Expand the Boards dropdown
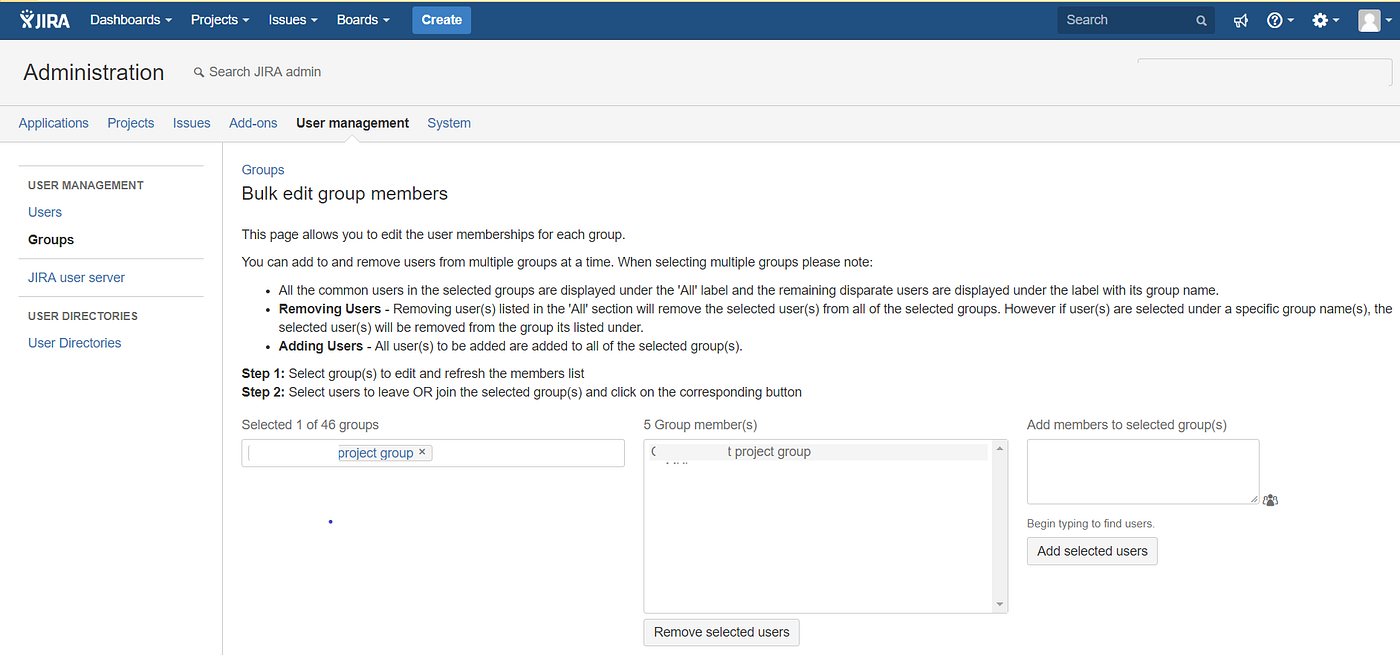The width and height of the screenshot is (1400, 655). click(362, 19)
